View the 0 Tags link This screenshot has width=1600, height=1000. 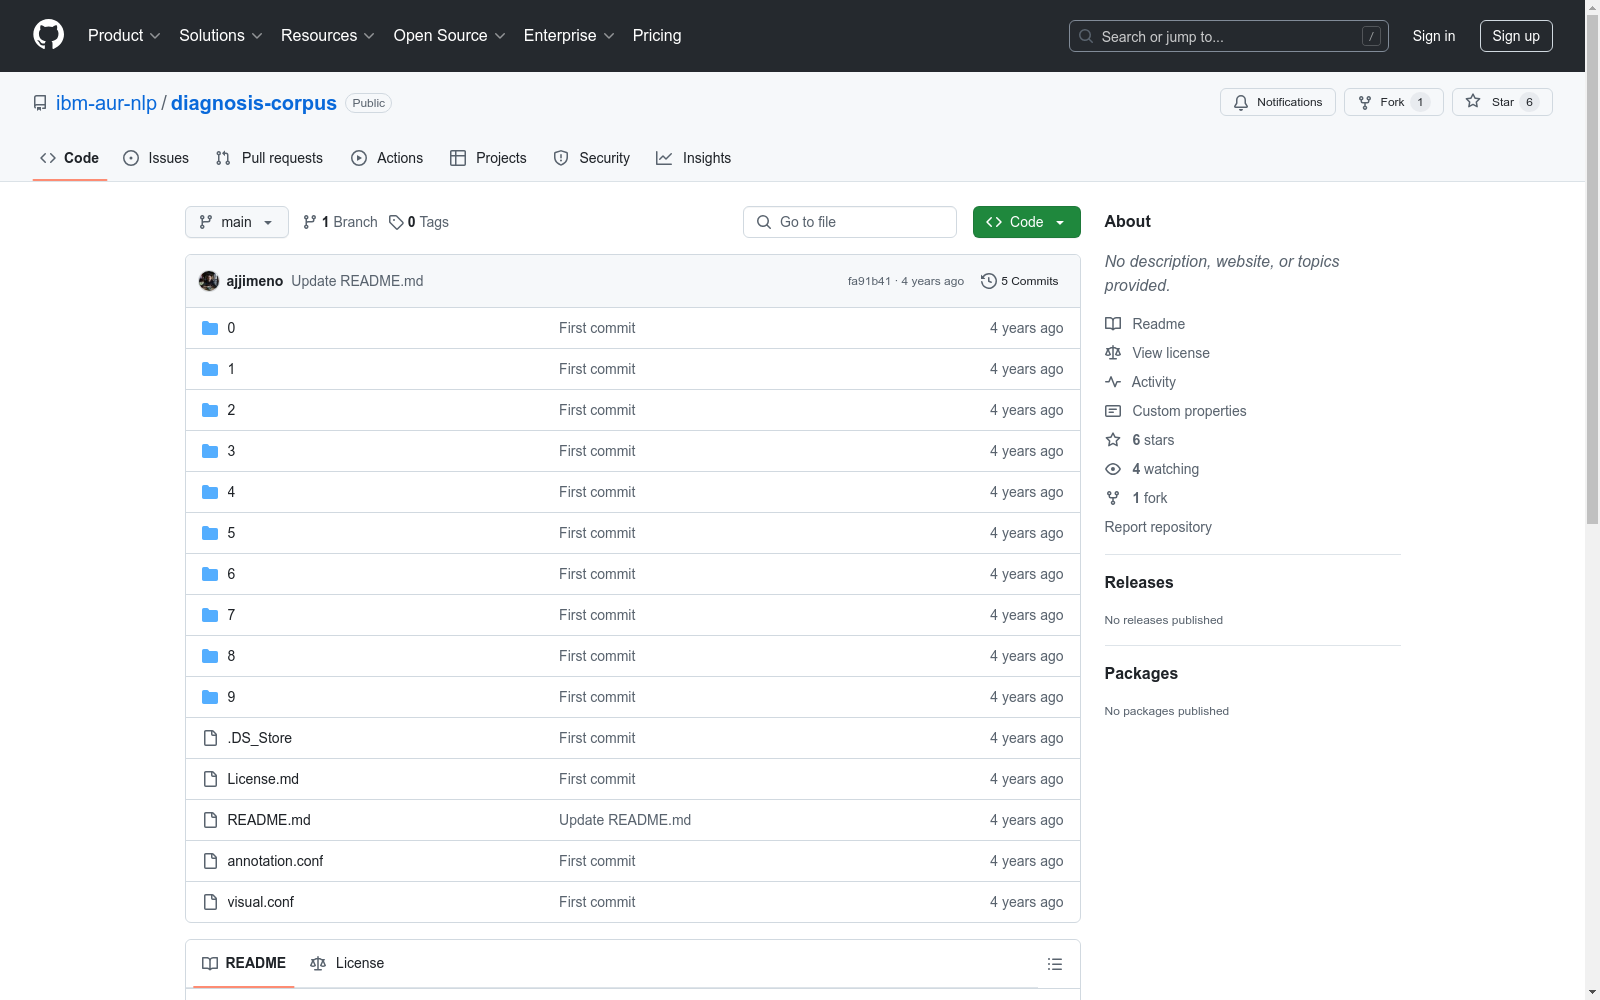click(x=419, y=222)
